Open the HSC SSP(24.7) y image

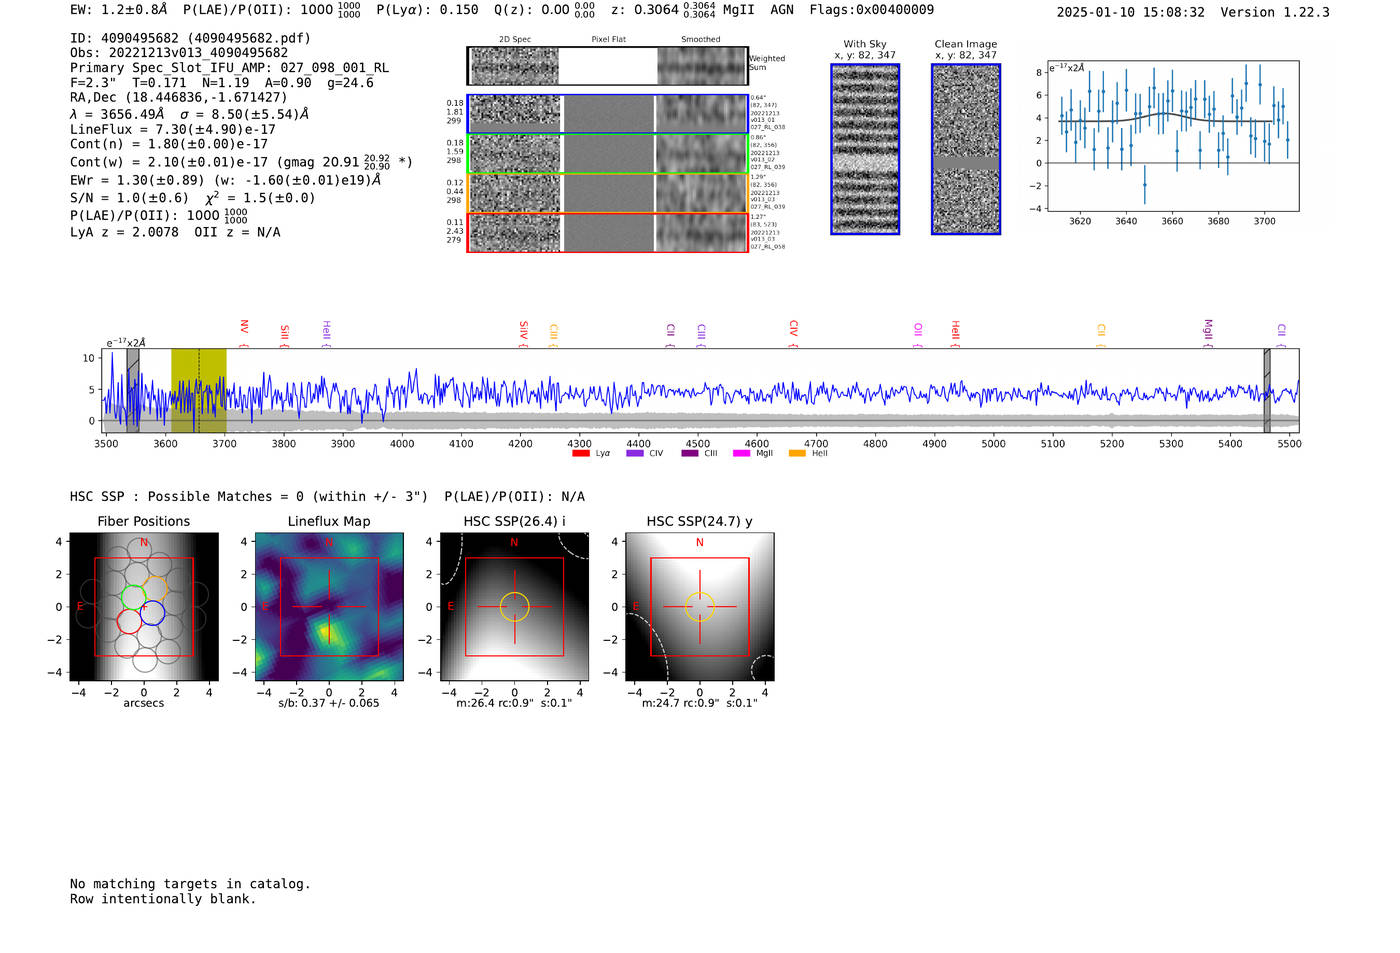click(x=699, y=607)
